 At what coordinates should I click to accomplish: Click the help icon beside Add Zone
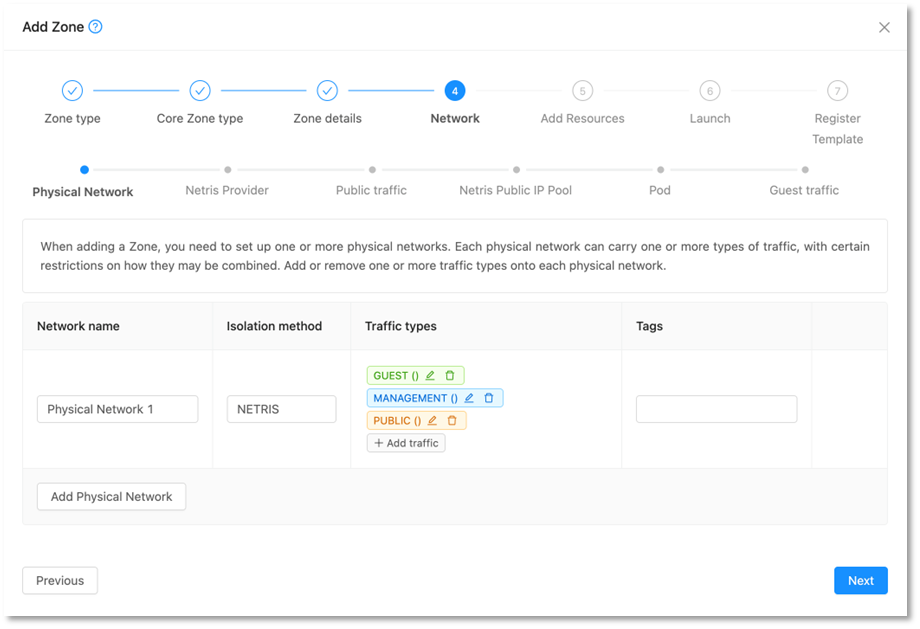pyautogui.click(x=96, y=27)
